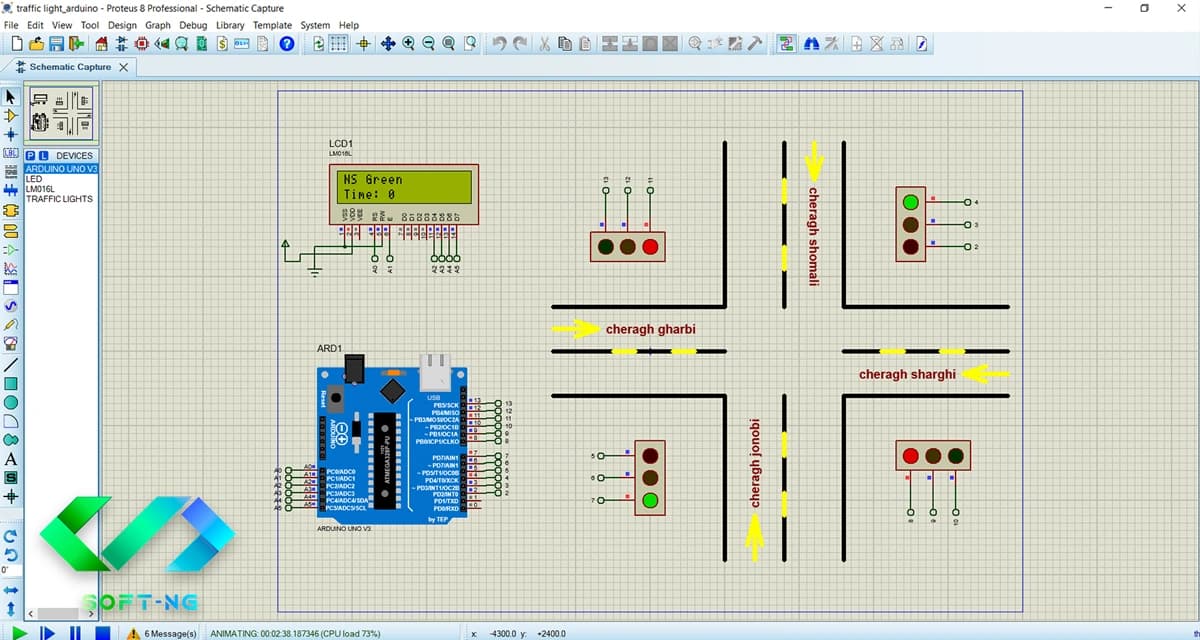
Task: Select TRAFFIC LIGHTS in the device list
Action: point(61,199)
